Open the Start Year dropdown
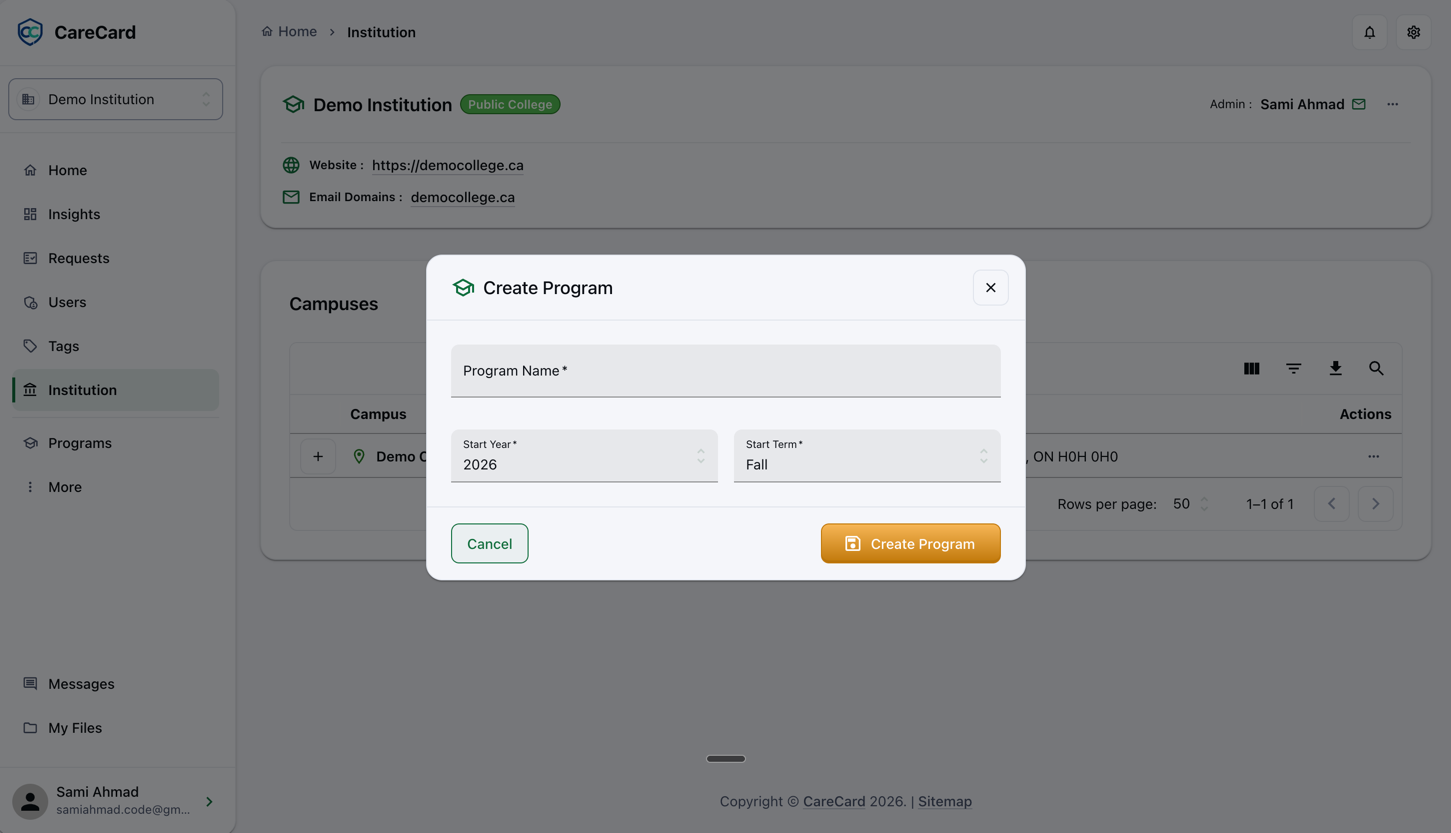 coord(584,456)
